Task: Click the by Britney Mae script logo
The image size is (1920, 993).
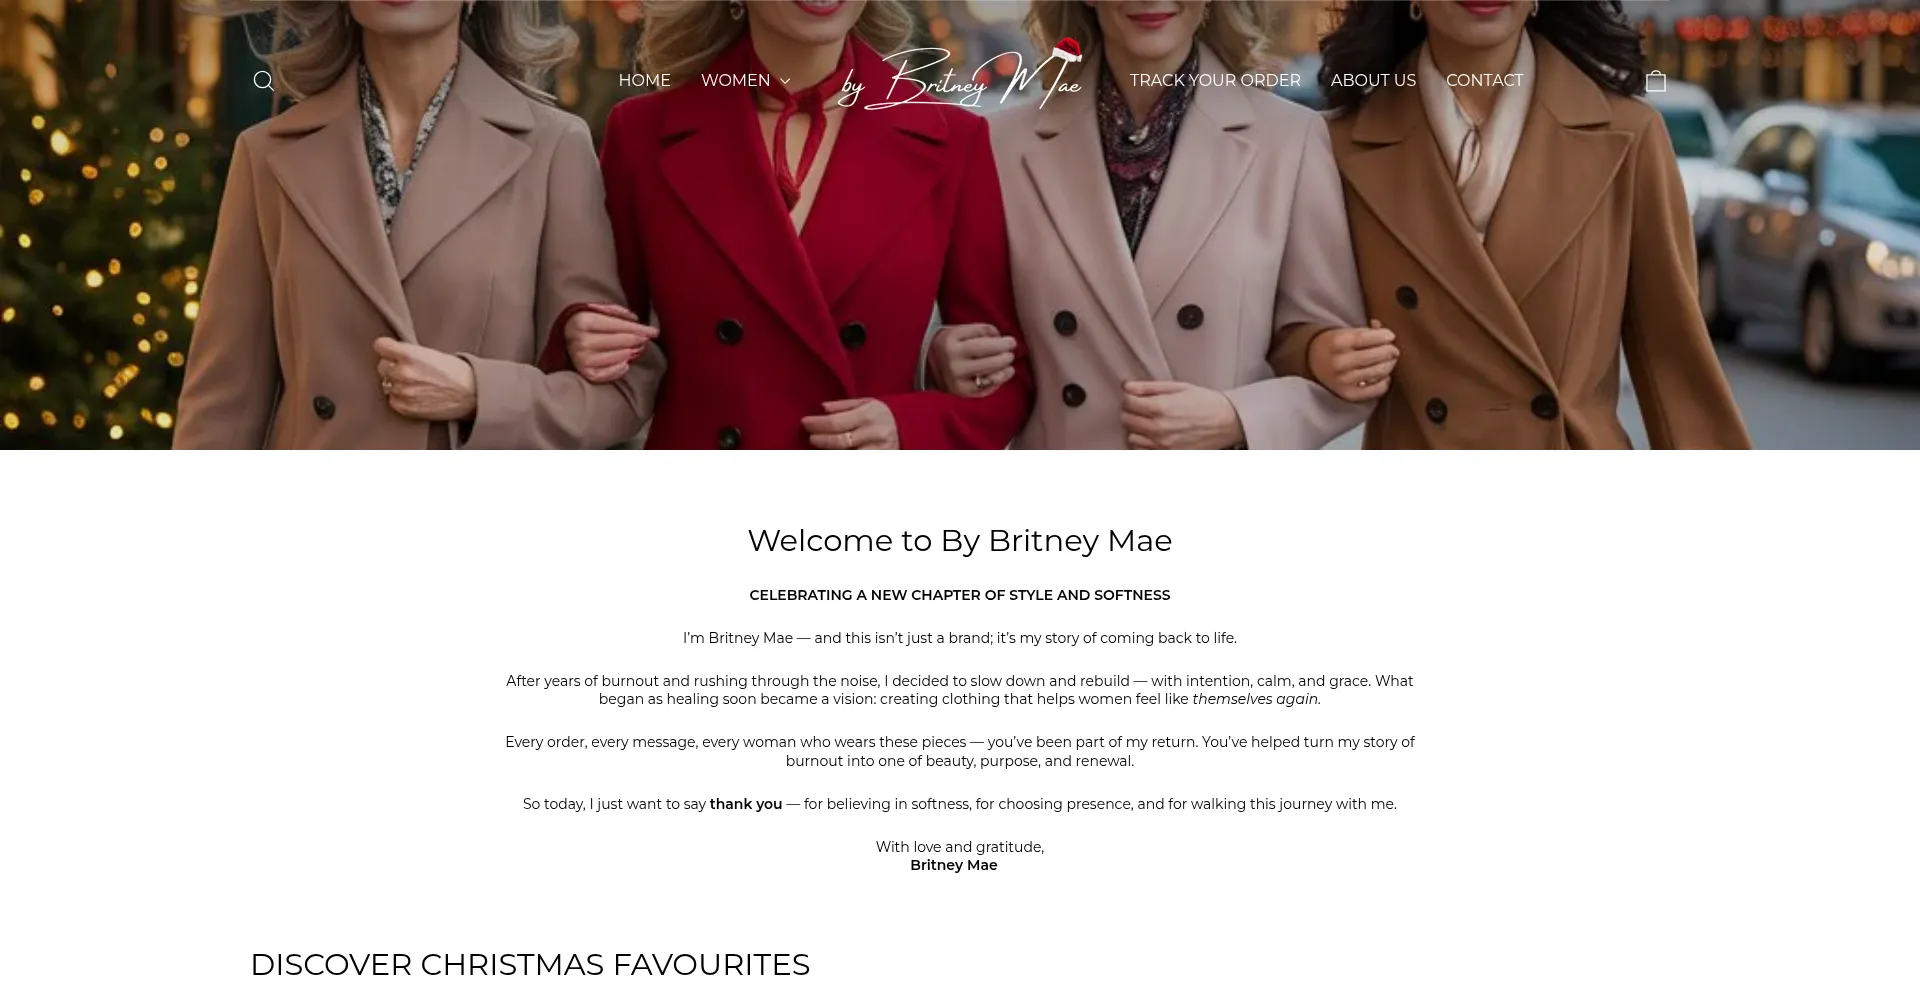Action: coord(960,77)
